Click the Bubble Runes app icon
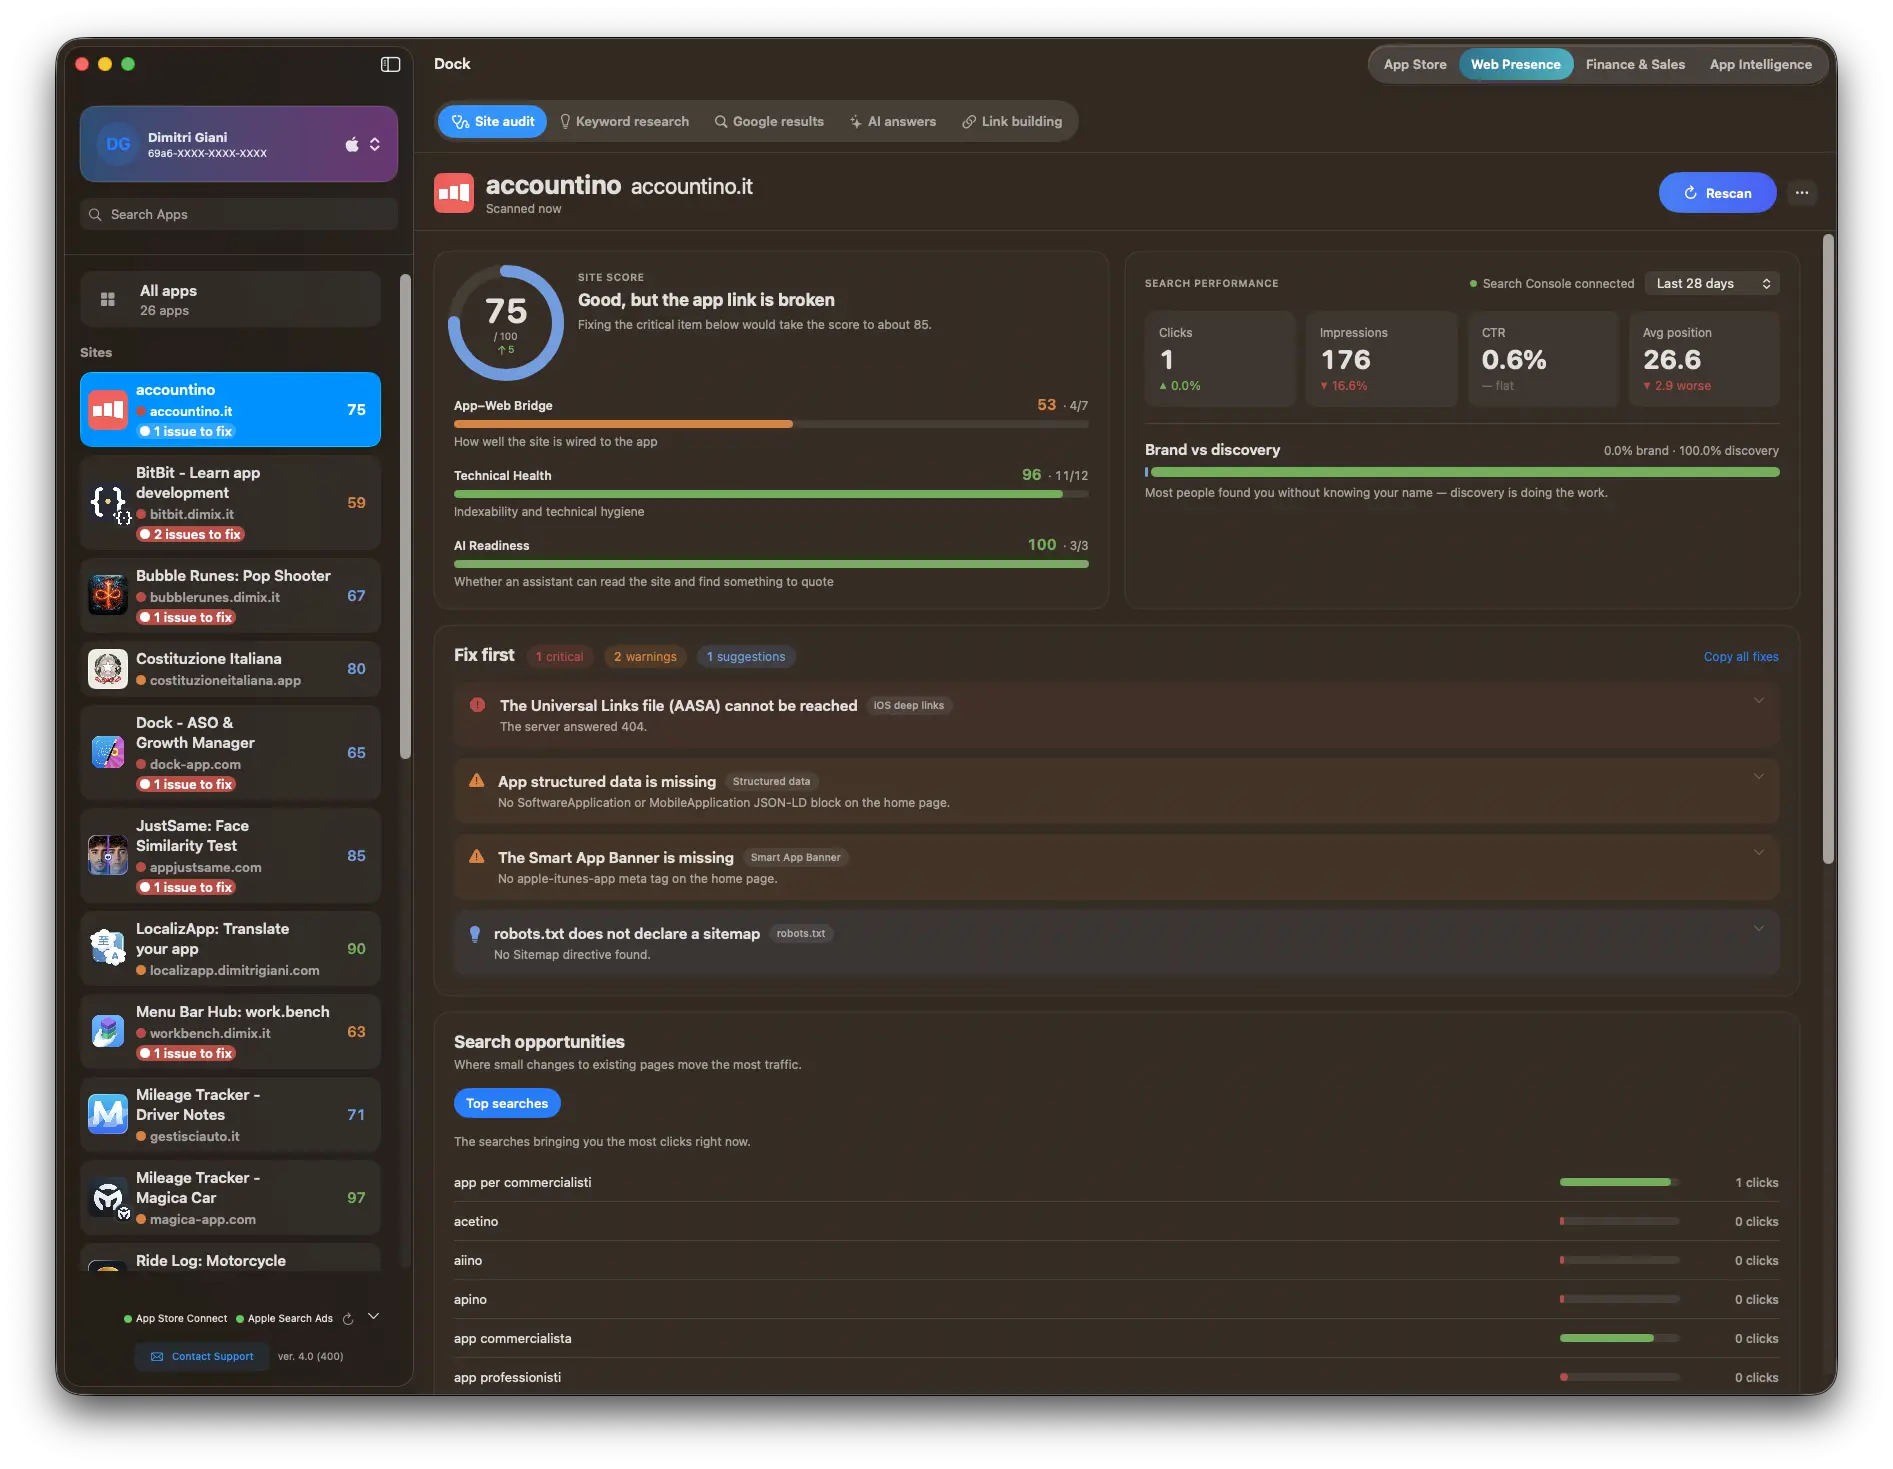 point(108,595)
